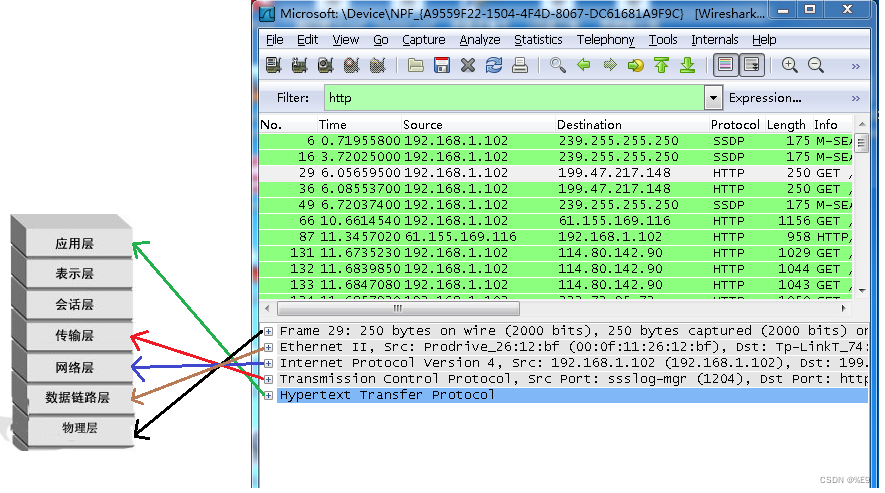Click packet list scroll down arrow
885x493 pixels.
point(861,290)
